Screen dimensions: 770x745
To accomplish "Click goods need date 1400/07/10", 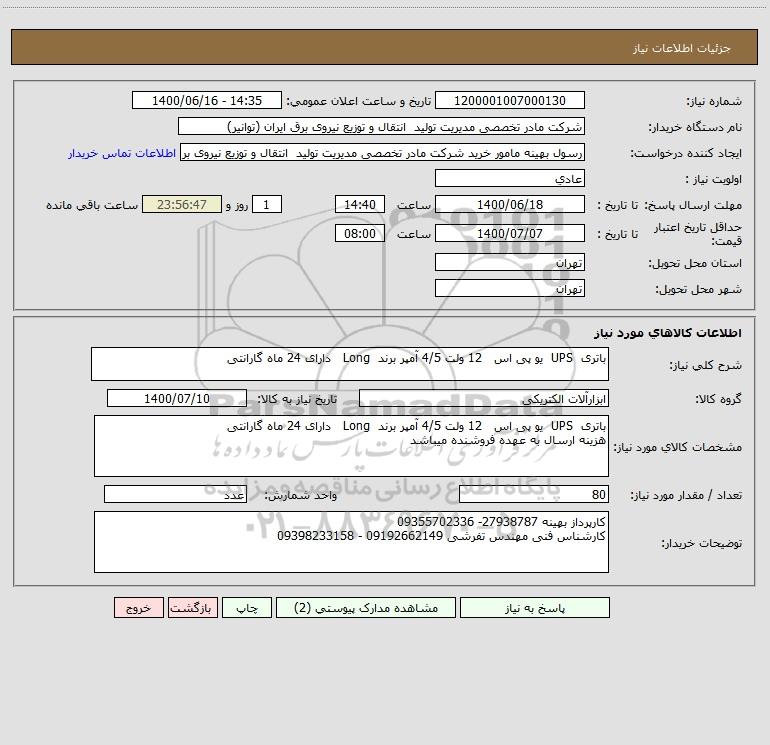I will tap(177, 398).
